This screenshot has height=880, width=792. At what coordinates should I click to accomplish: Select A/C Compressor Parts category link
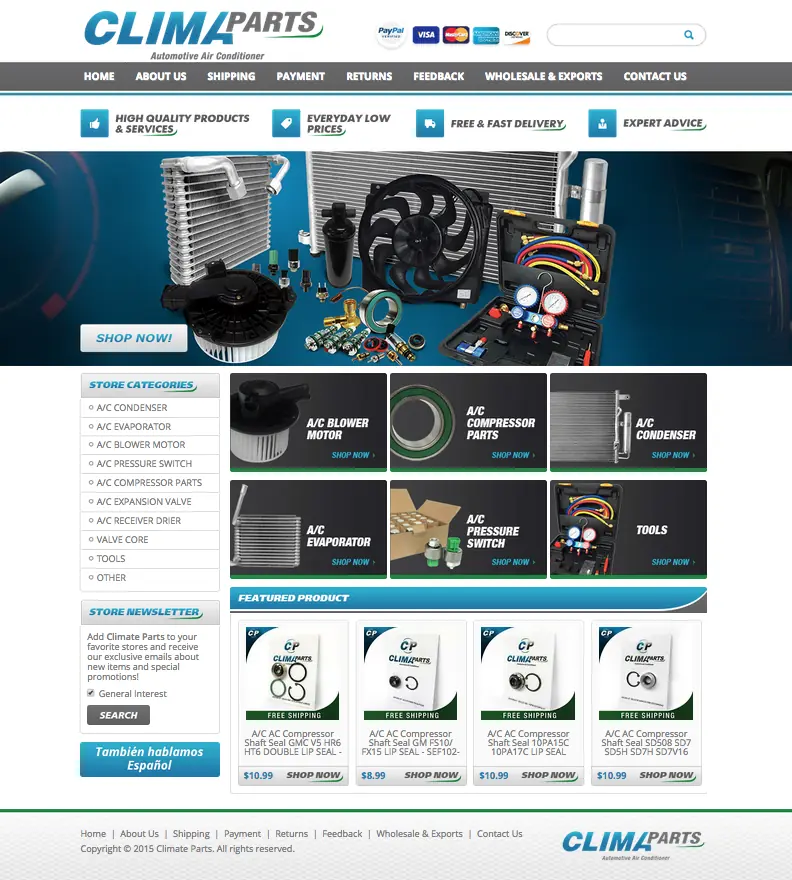(x=149, y=483)
